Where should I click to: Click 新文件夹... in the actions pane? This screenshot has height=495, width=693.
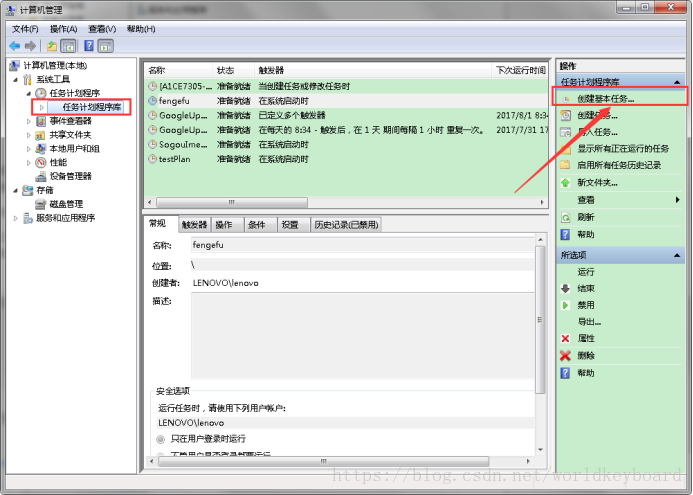597,183
